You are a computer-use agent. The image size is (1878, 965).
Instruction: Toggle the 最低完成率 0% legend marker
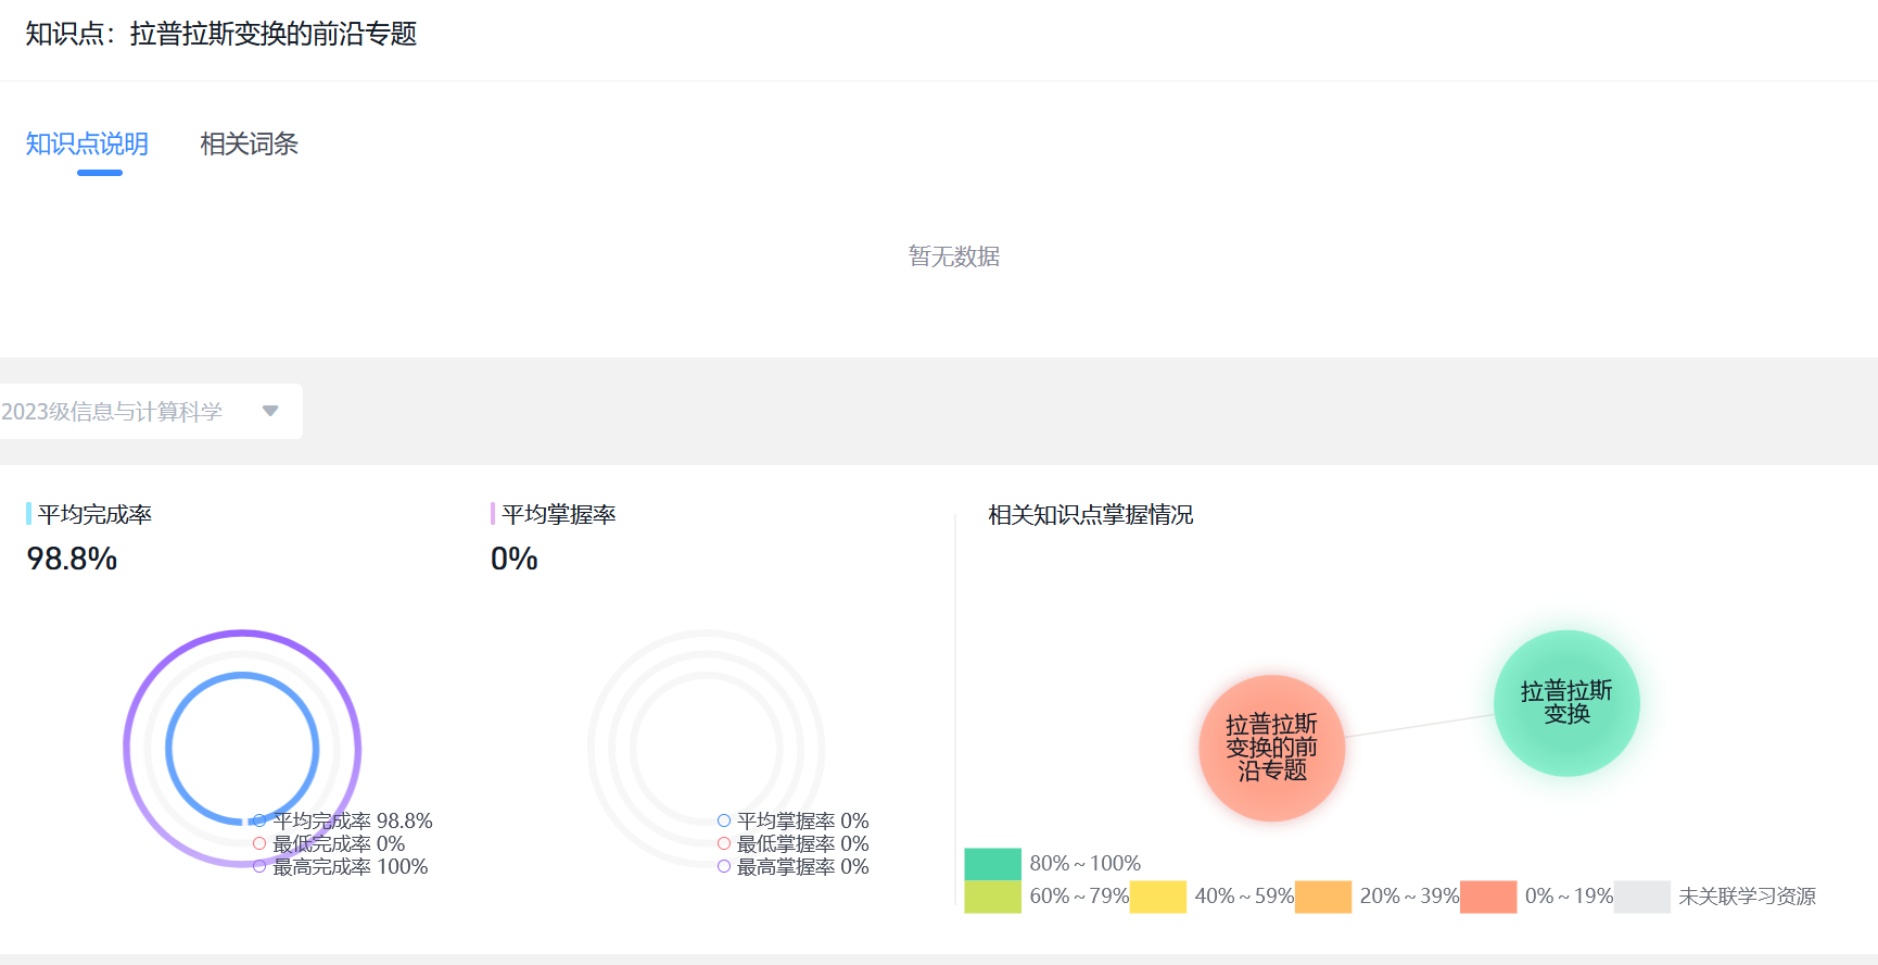(260, 844)
